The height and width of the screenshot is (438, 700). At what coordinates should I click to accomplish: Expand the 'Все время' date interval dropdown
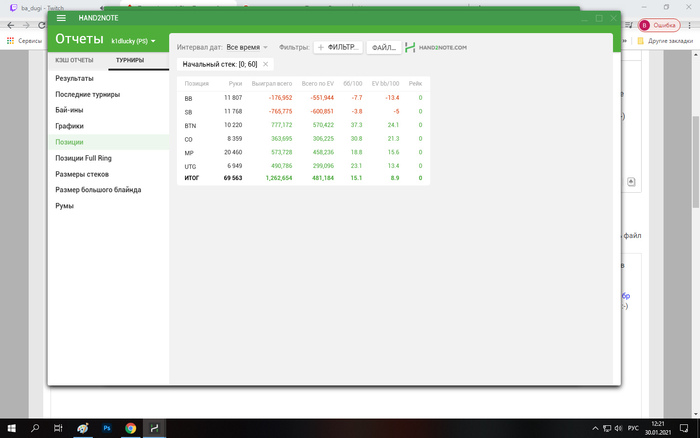(246, 47)
